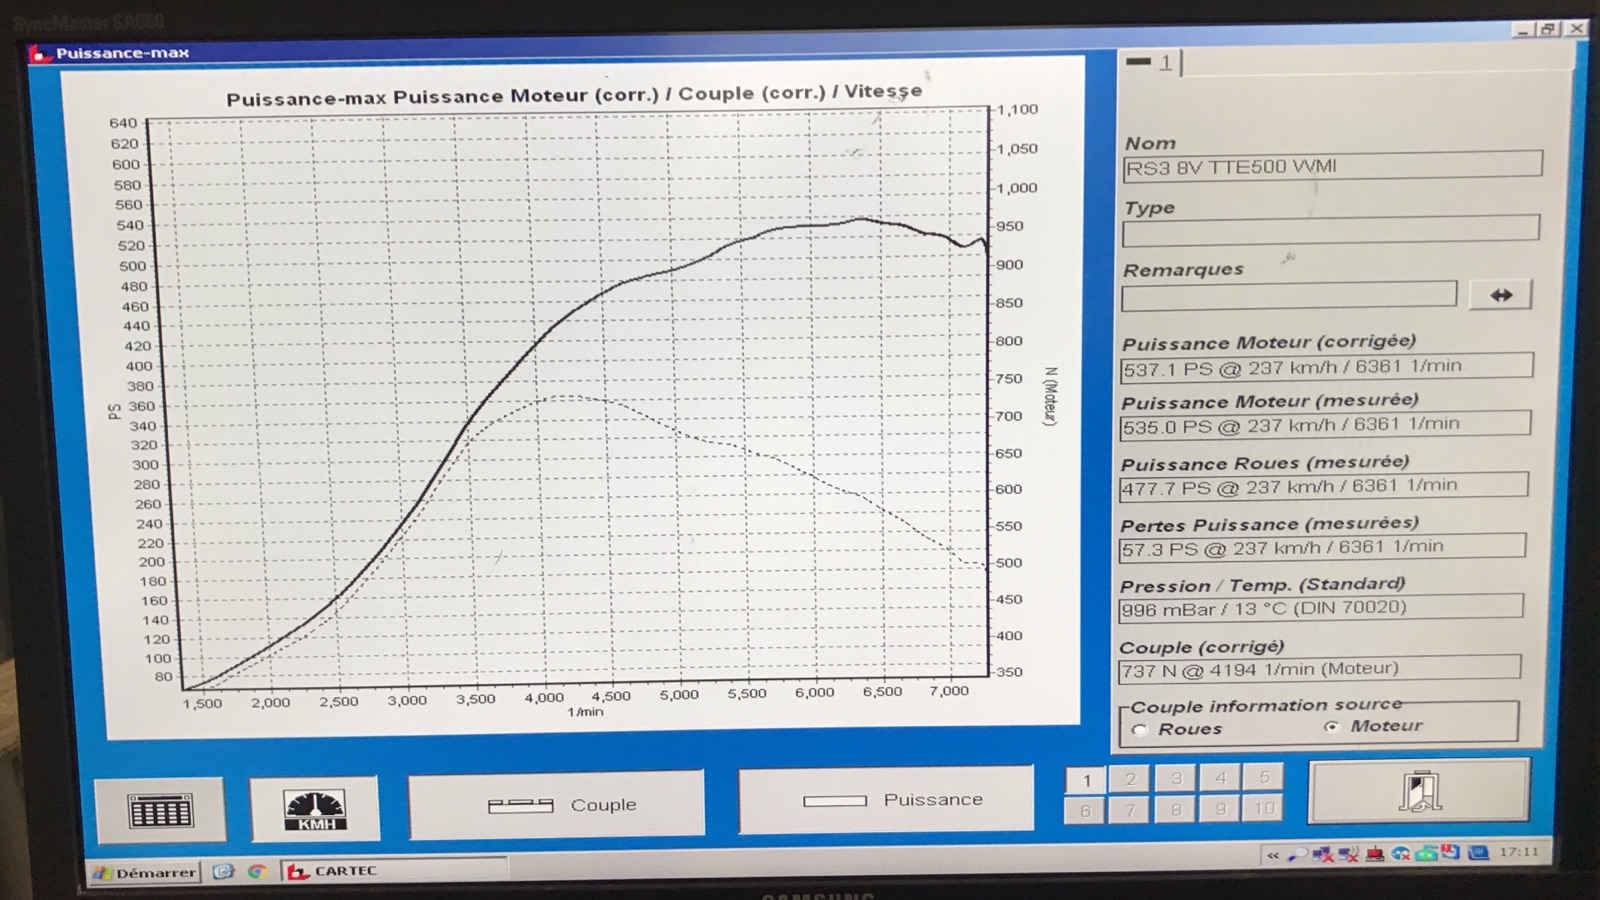Viewport: 1600px width, 900px height.
Task: Click the Nom input field
Action: click(x=1331, y=166)
